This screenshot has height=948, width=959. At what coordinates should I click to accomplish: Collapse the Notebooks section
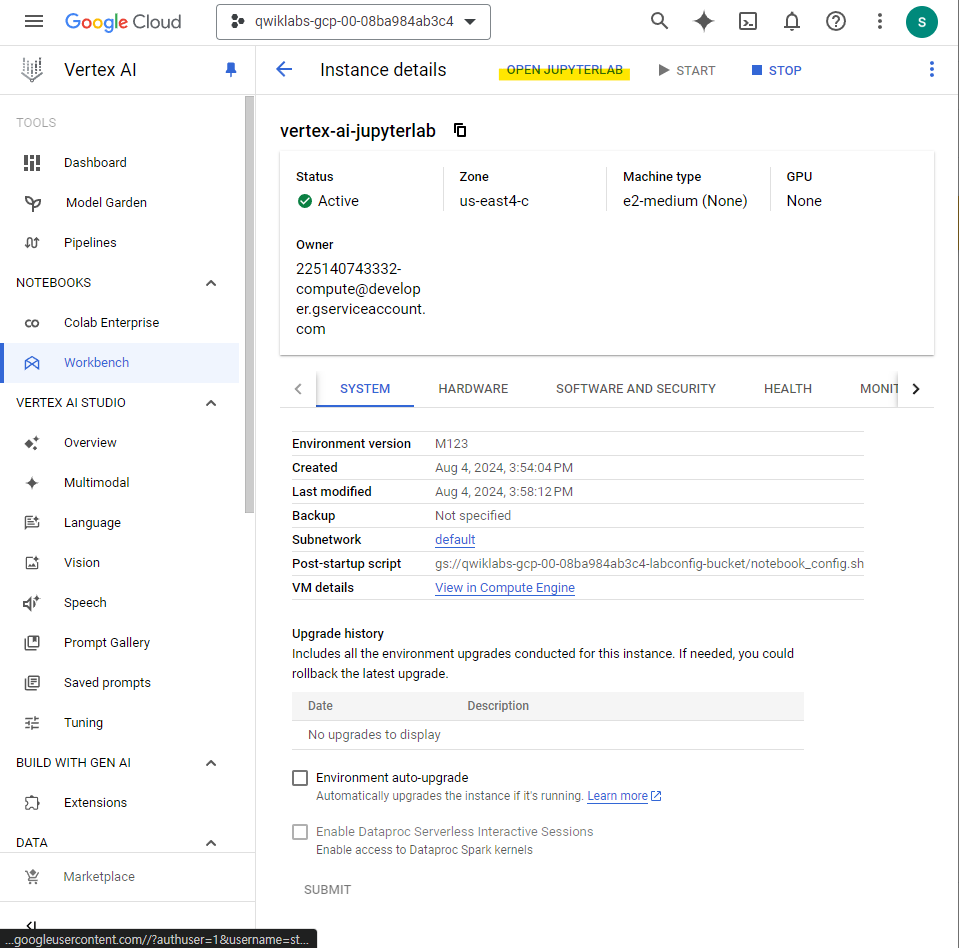point(211,283)
